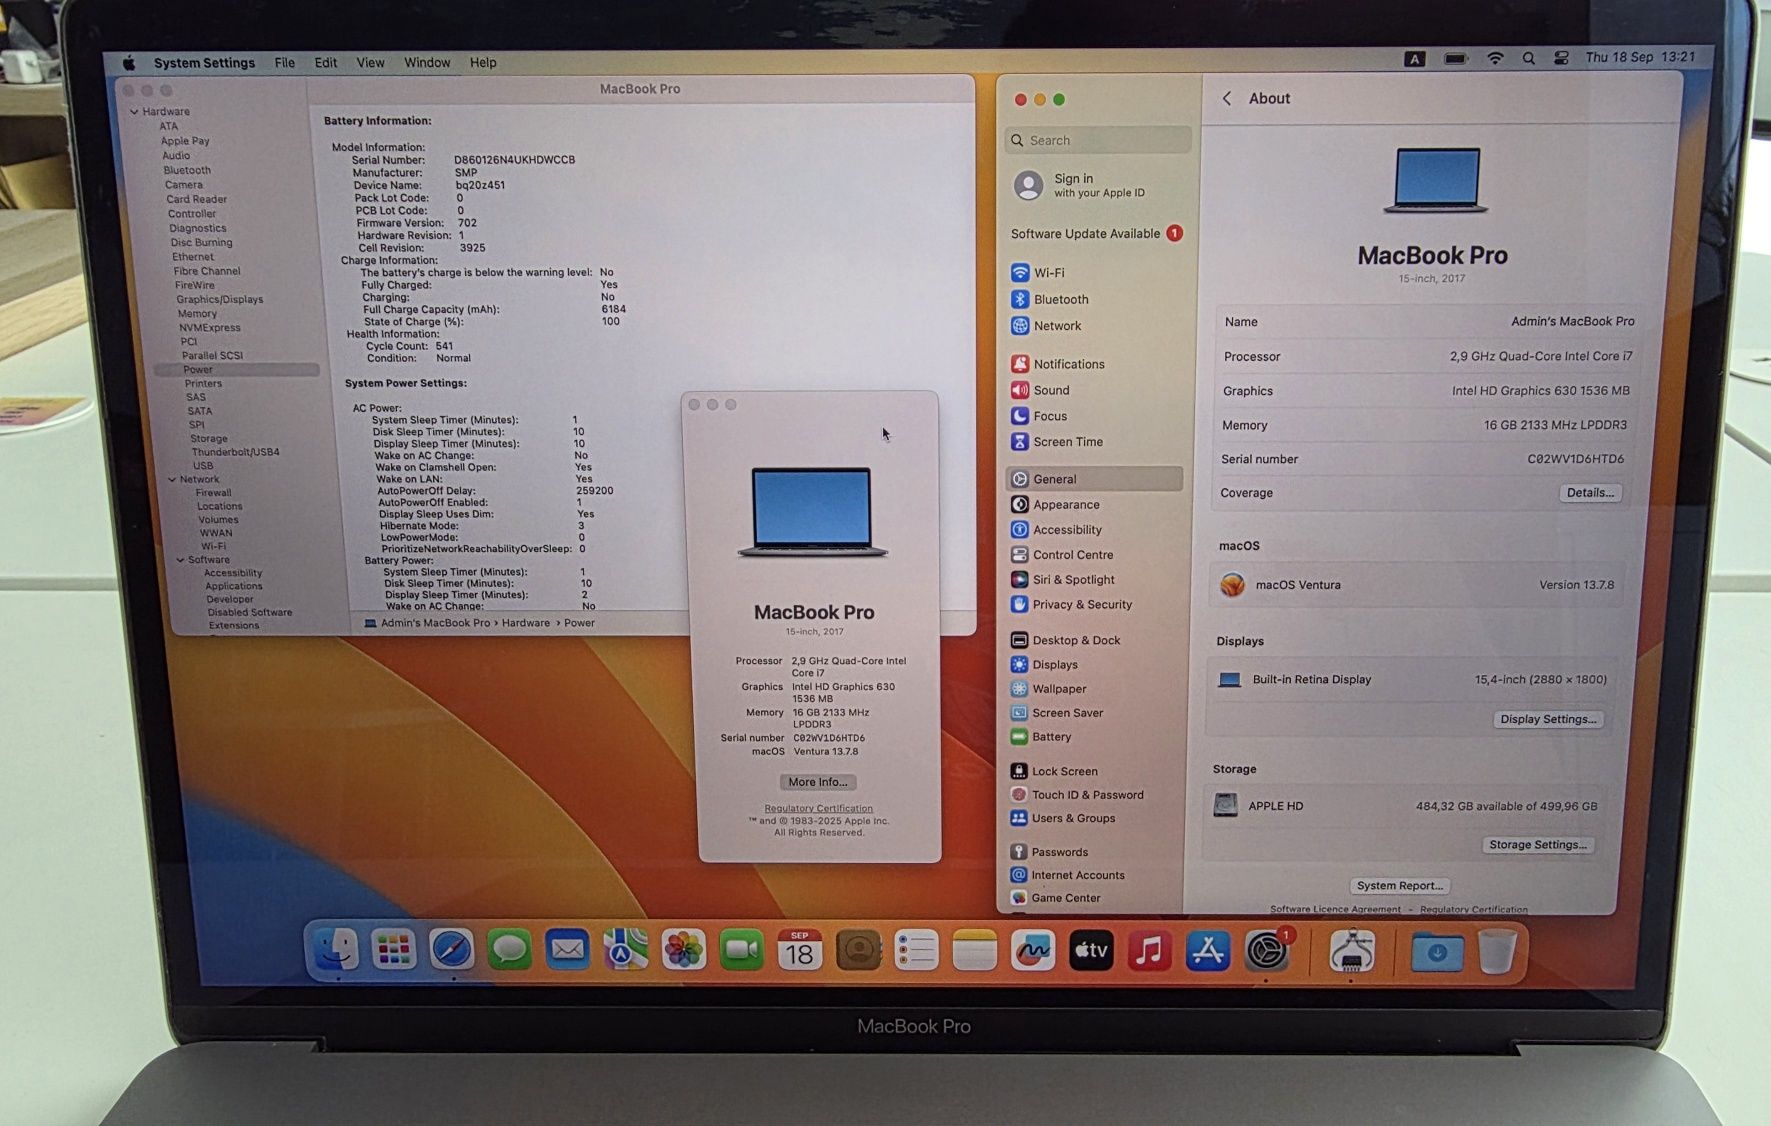This screenshot has width=1771, height=1126.
Task: Open Internet Accounts settings
Action: pos(1067,875)
